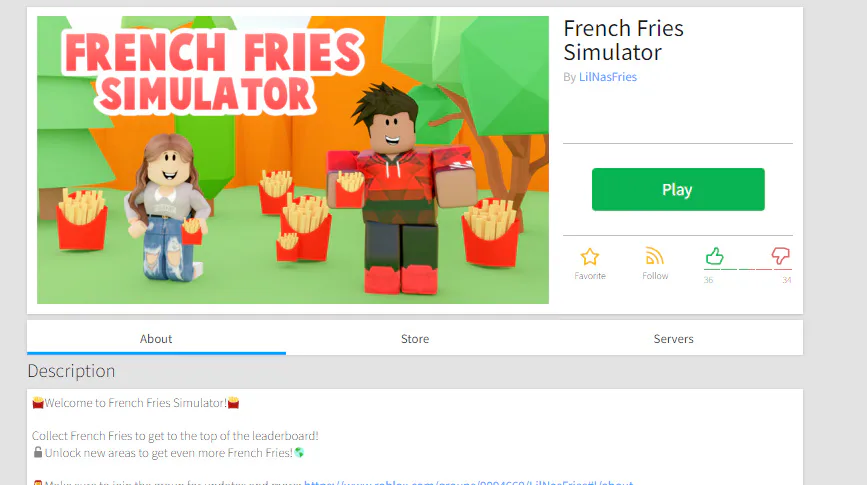Click the Follow label under feed icon
This screenshot has height=485, width=867.
[x=655, y=275]
